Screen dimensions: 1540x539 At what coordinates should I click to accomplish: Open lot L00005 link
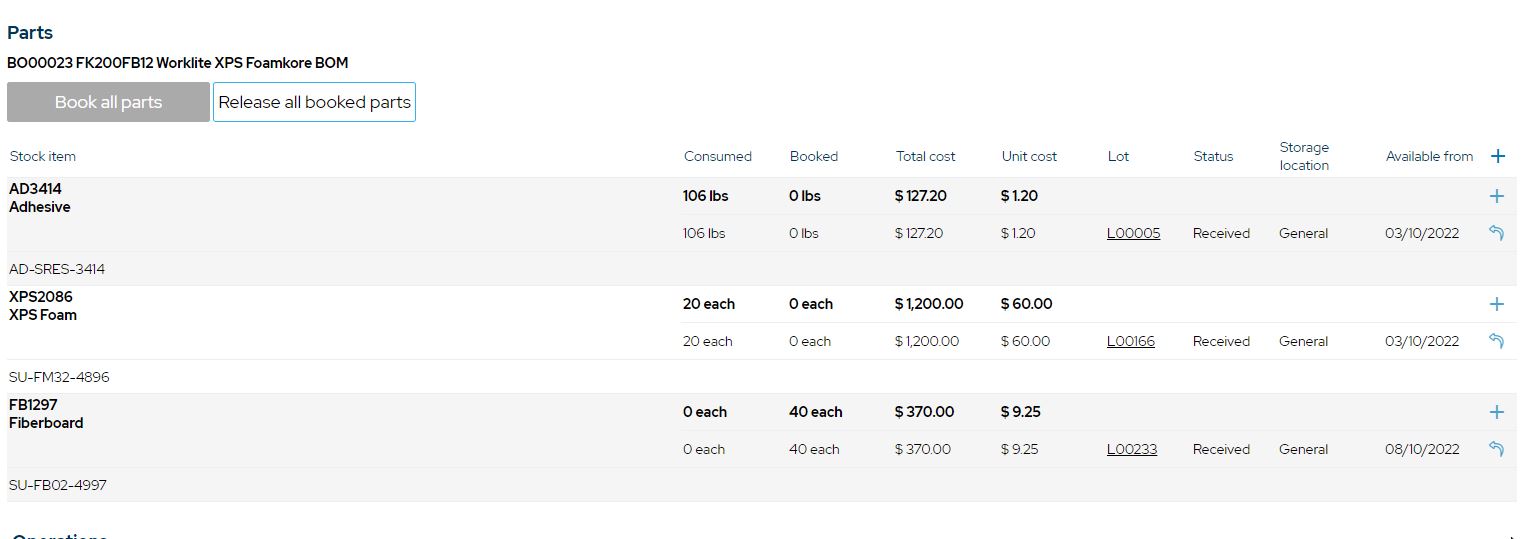click(x=1133, y=233)
